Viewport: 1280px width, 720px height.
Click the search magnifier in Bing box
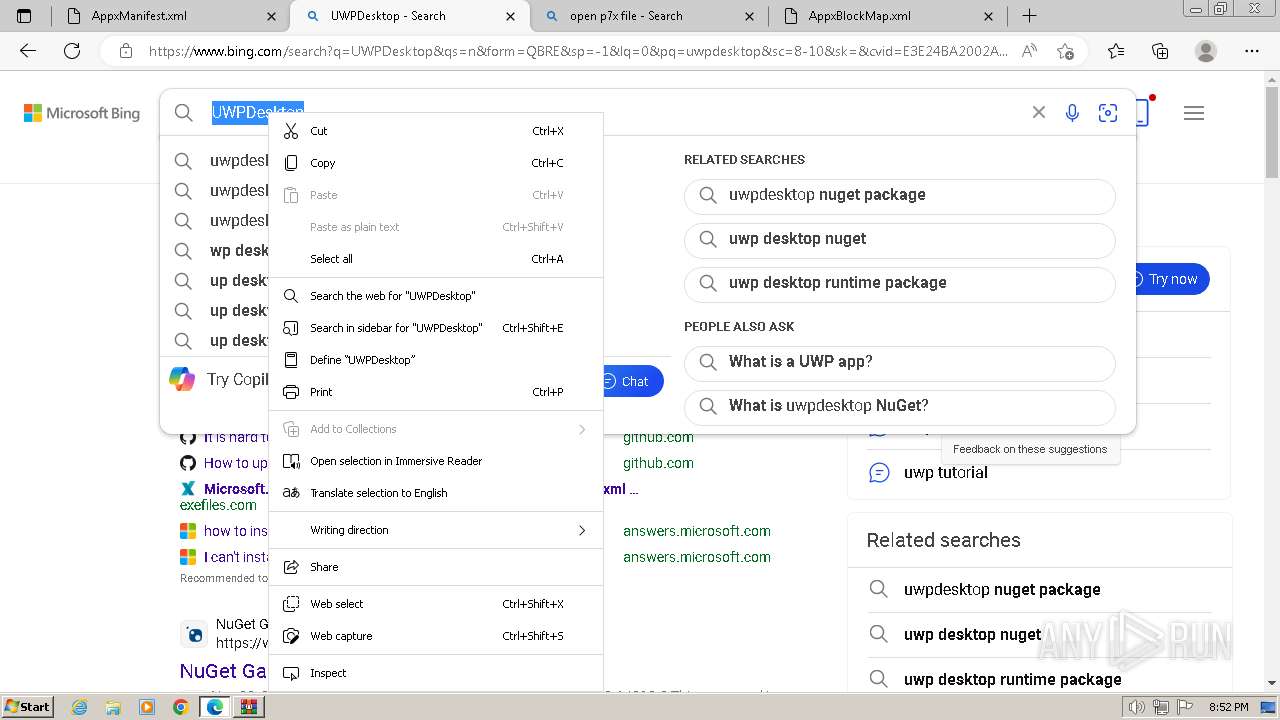click(184, 113)
